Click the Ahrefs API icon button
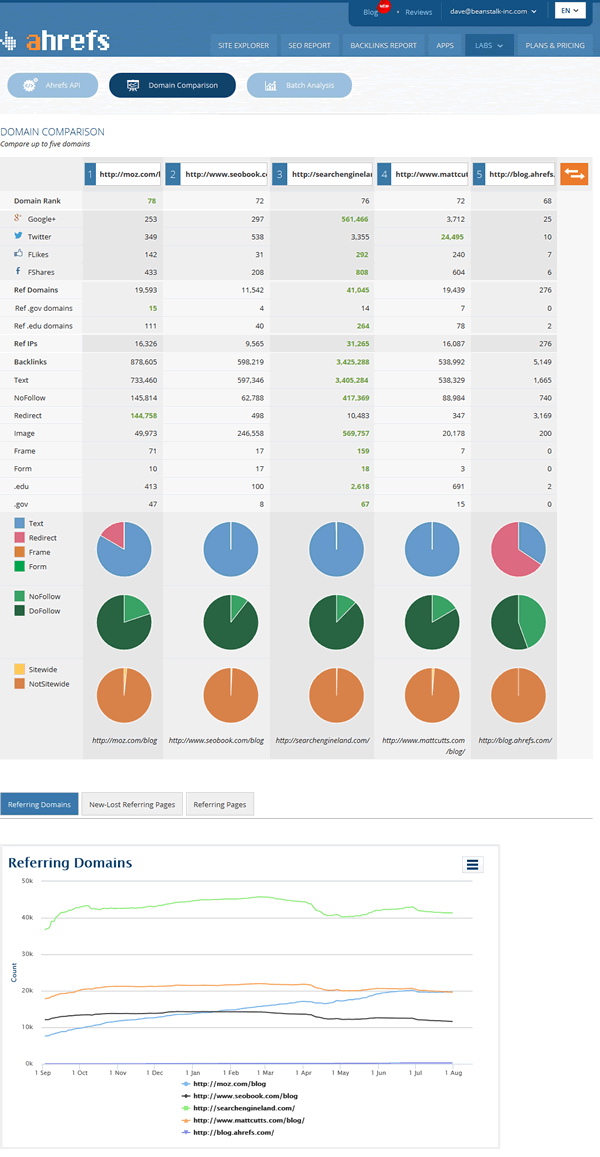The width and height of the screenshot is (600, 1157). click(x=52, y=86)
